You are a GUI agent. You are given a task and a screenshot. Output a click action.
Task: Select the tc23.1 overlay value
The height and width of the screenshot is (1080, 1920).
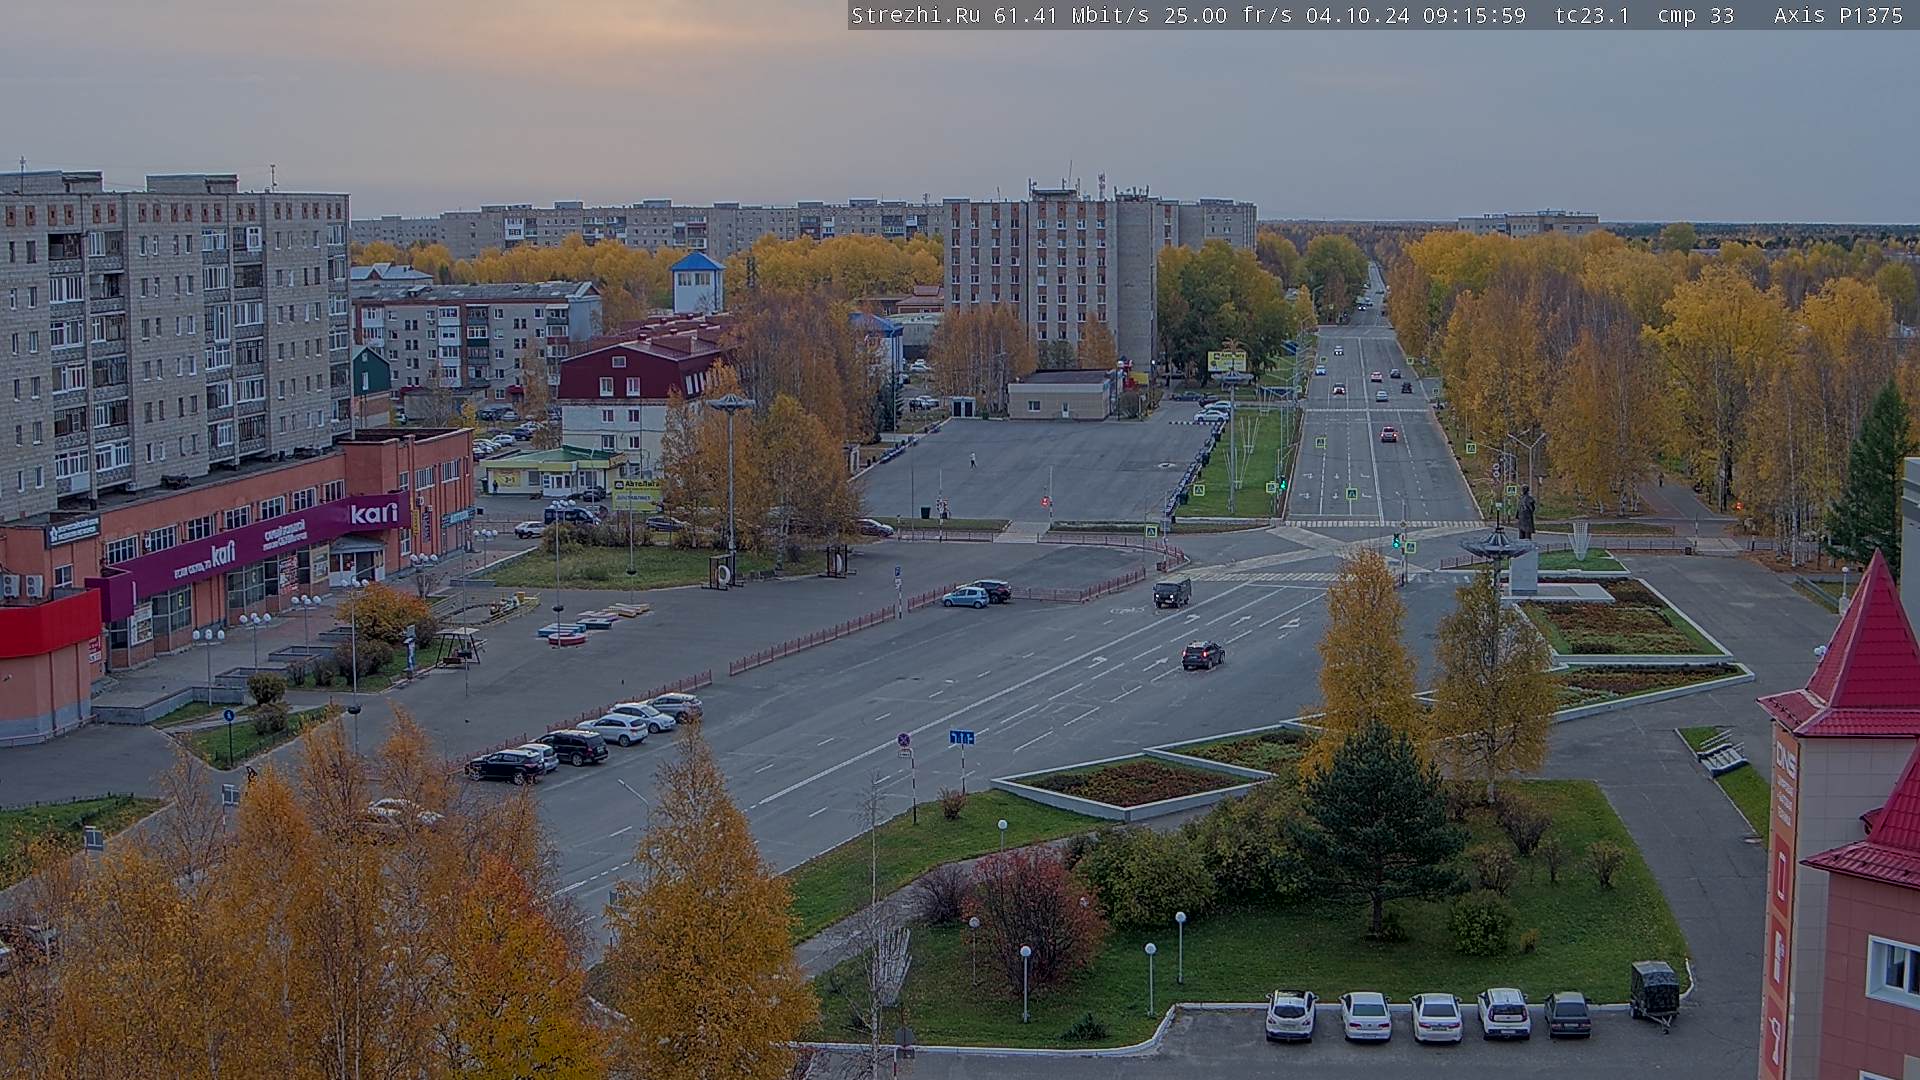point(1592,15)
